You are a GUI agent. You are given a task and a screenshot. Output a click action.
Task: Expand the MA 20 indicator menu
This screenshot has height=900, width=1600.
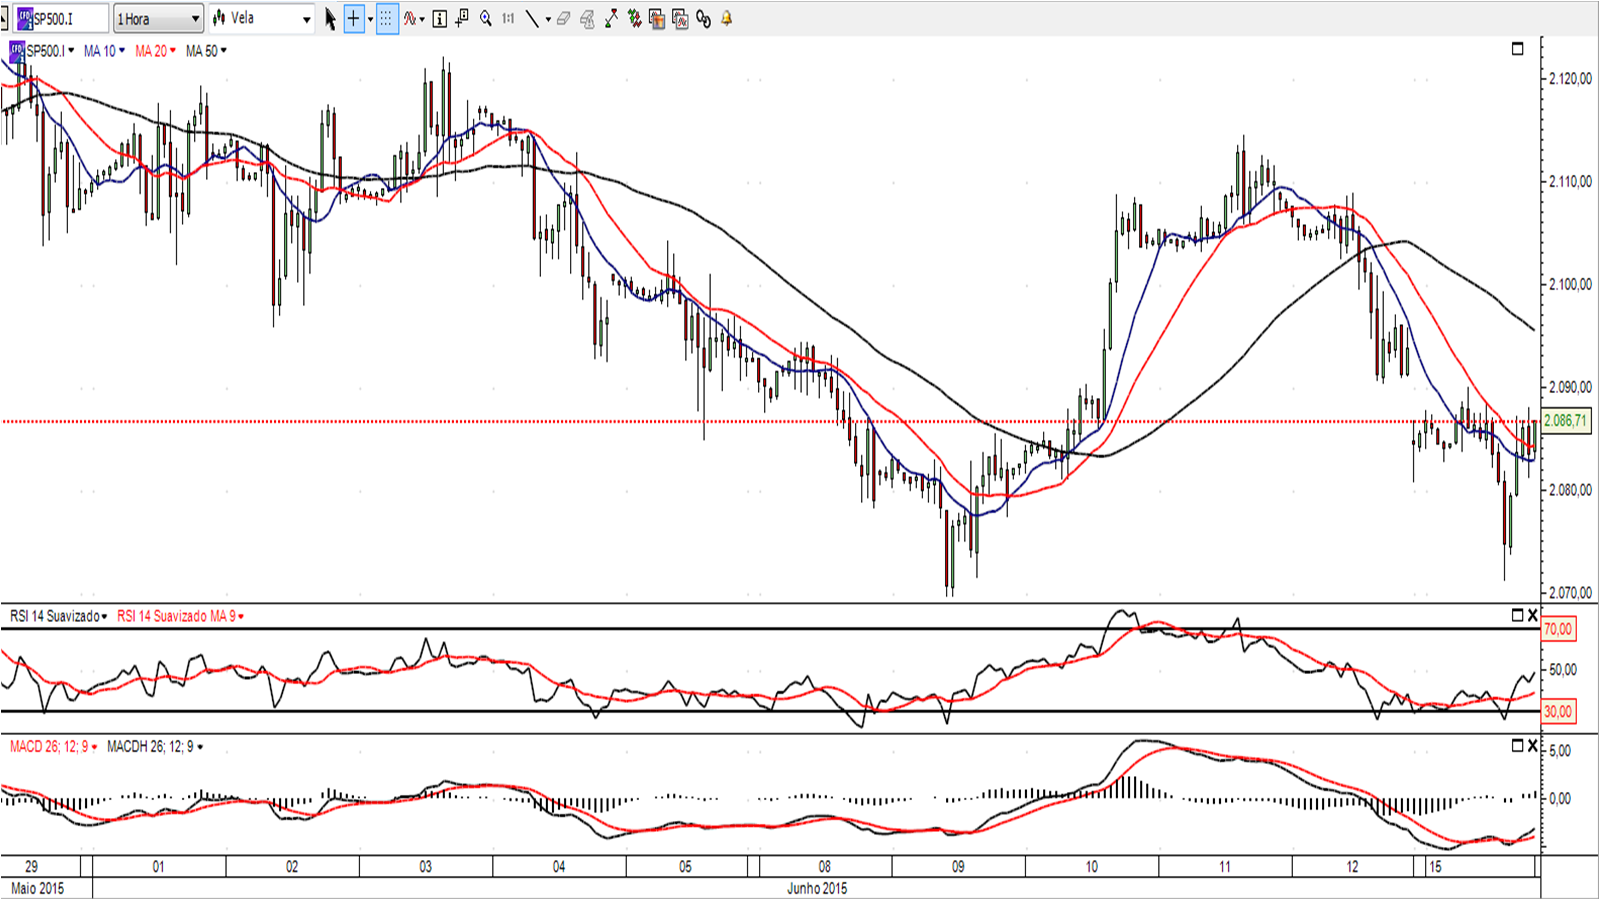tap(173, 51)
